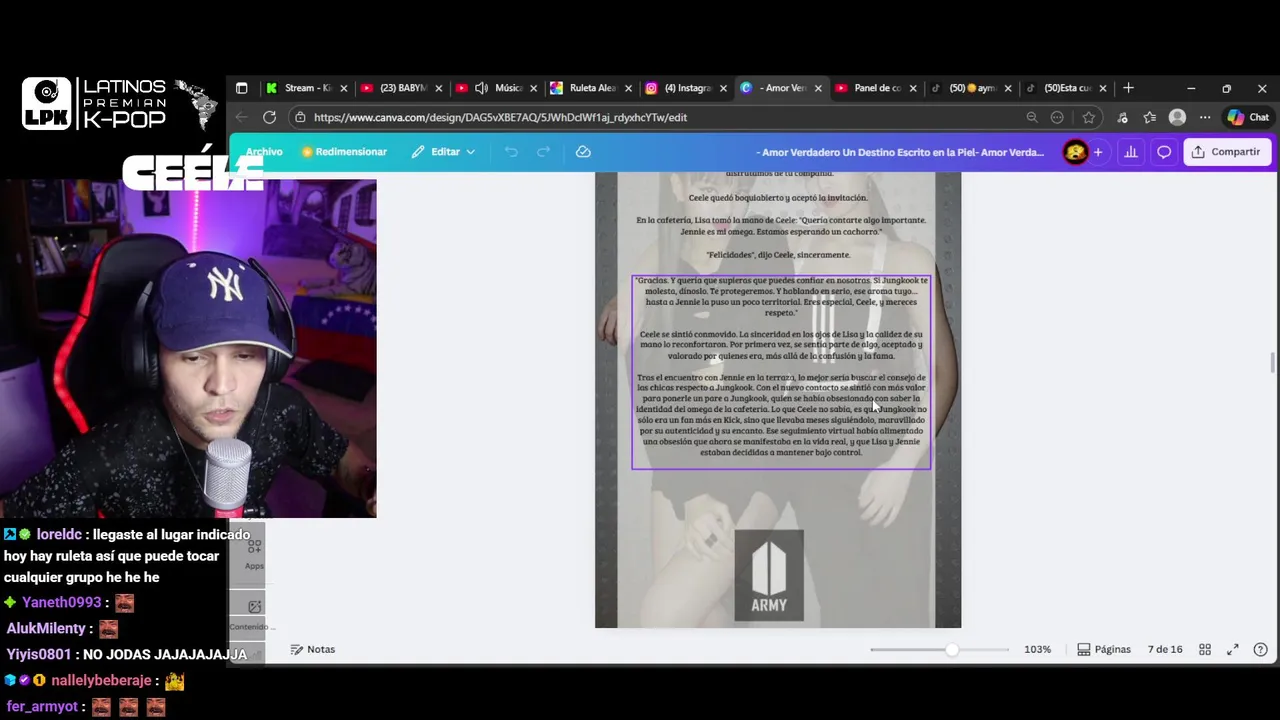Open the Contenido sidebar icon
This screenshot has height=720, width=1280.
(x=254, y=613)
